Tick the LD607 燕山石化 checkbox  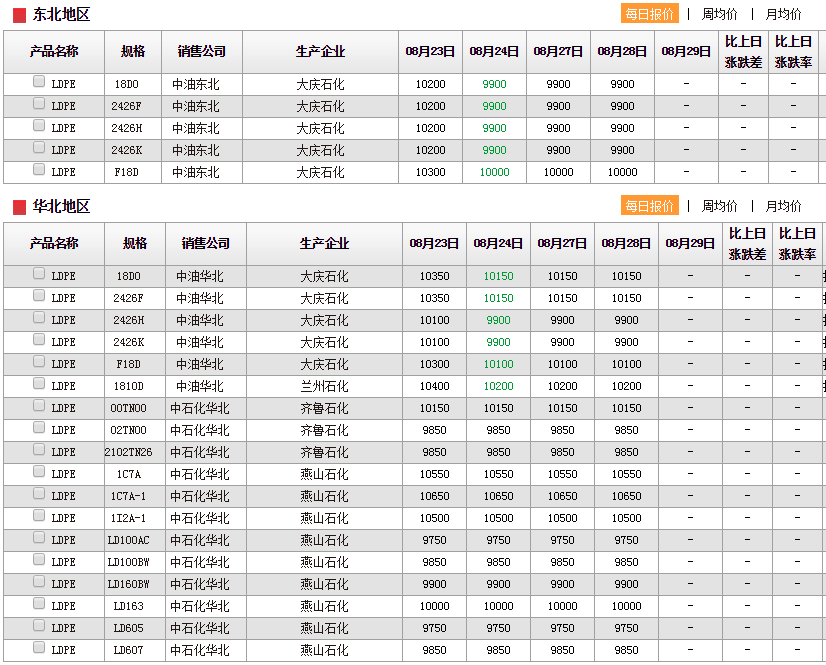point(38,647)
